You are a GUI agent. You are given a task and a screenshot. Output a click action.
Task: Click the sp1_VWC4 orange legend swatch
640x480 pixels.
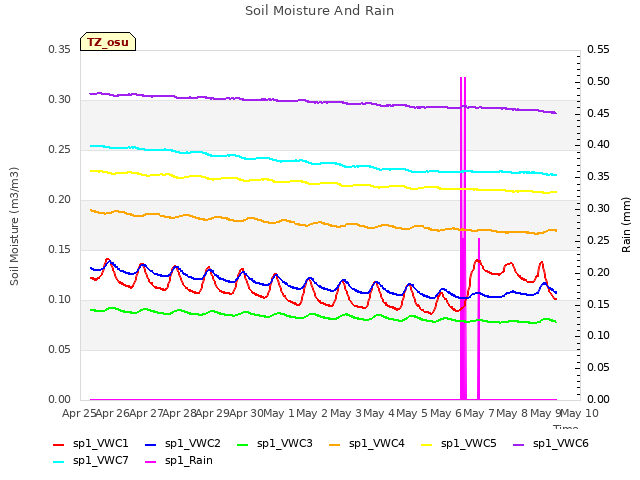(334, 444)
